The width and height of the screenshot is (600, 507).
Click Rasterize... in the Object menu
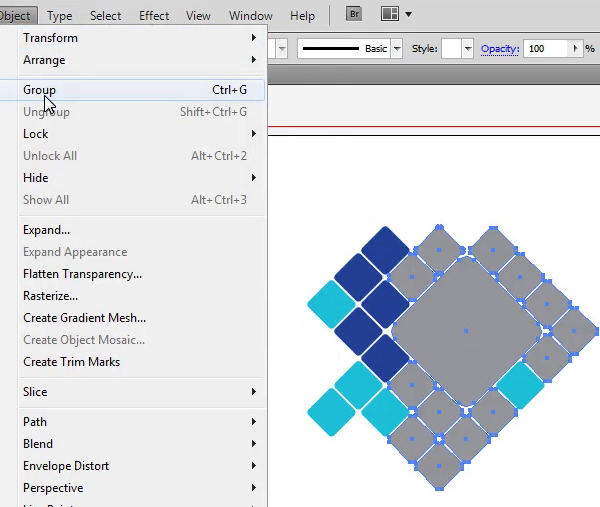[x=50, y=296]
